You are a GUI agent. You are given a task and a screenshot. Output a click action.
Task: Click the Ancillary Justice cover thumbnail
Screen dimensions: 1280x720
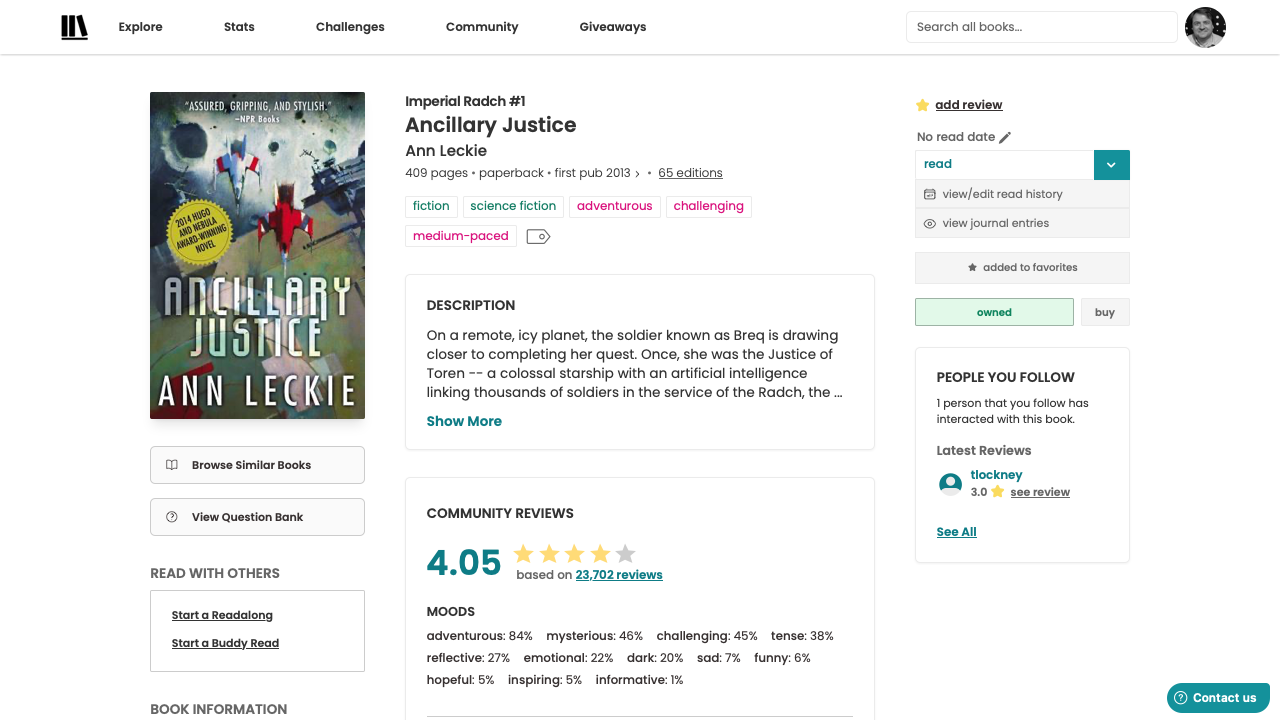[257, 255]
